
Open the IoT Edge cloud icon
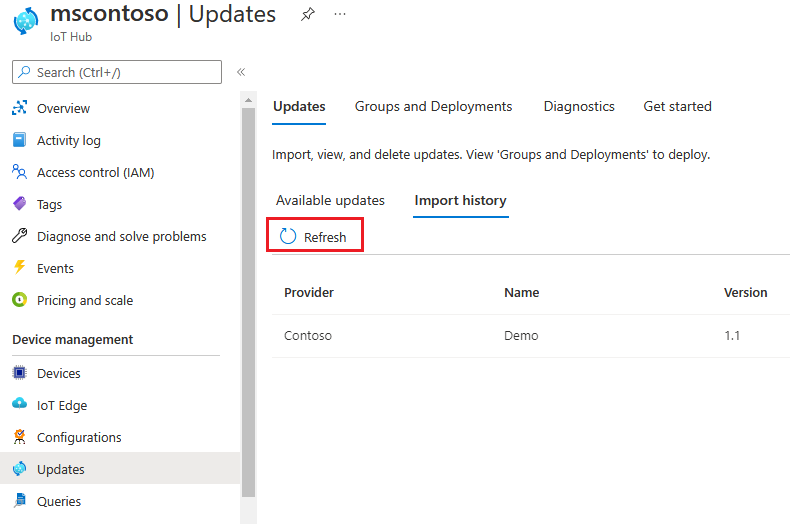click(19, 405)
